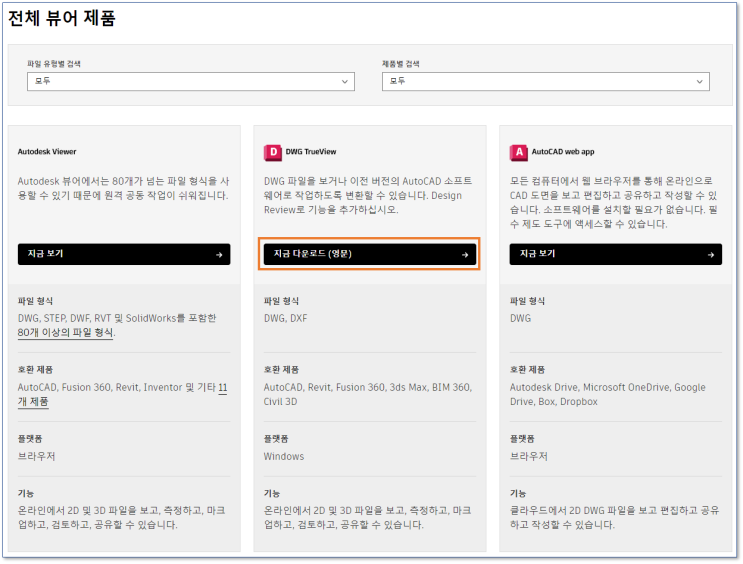This screenshot has height=564, width=743.
Task: Select the DWG TrueView title text
Action: click(x=311, y=152)
